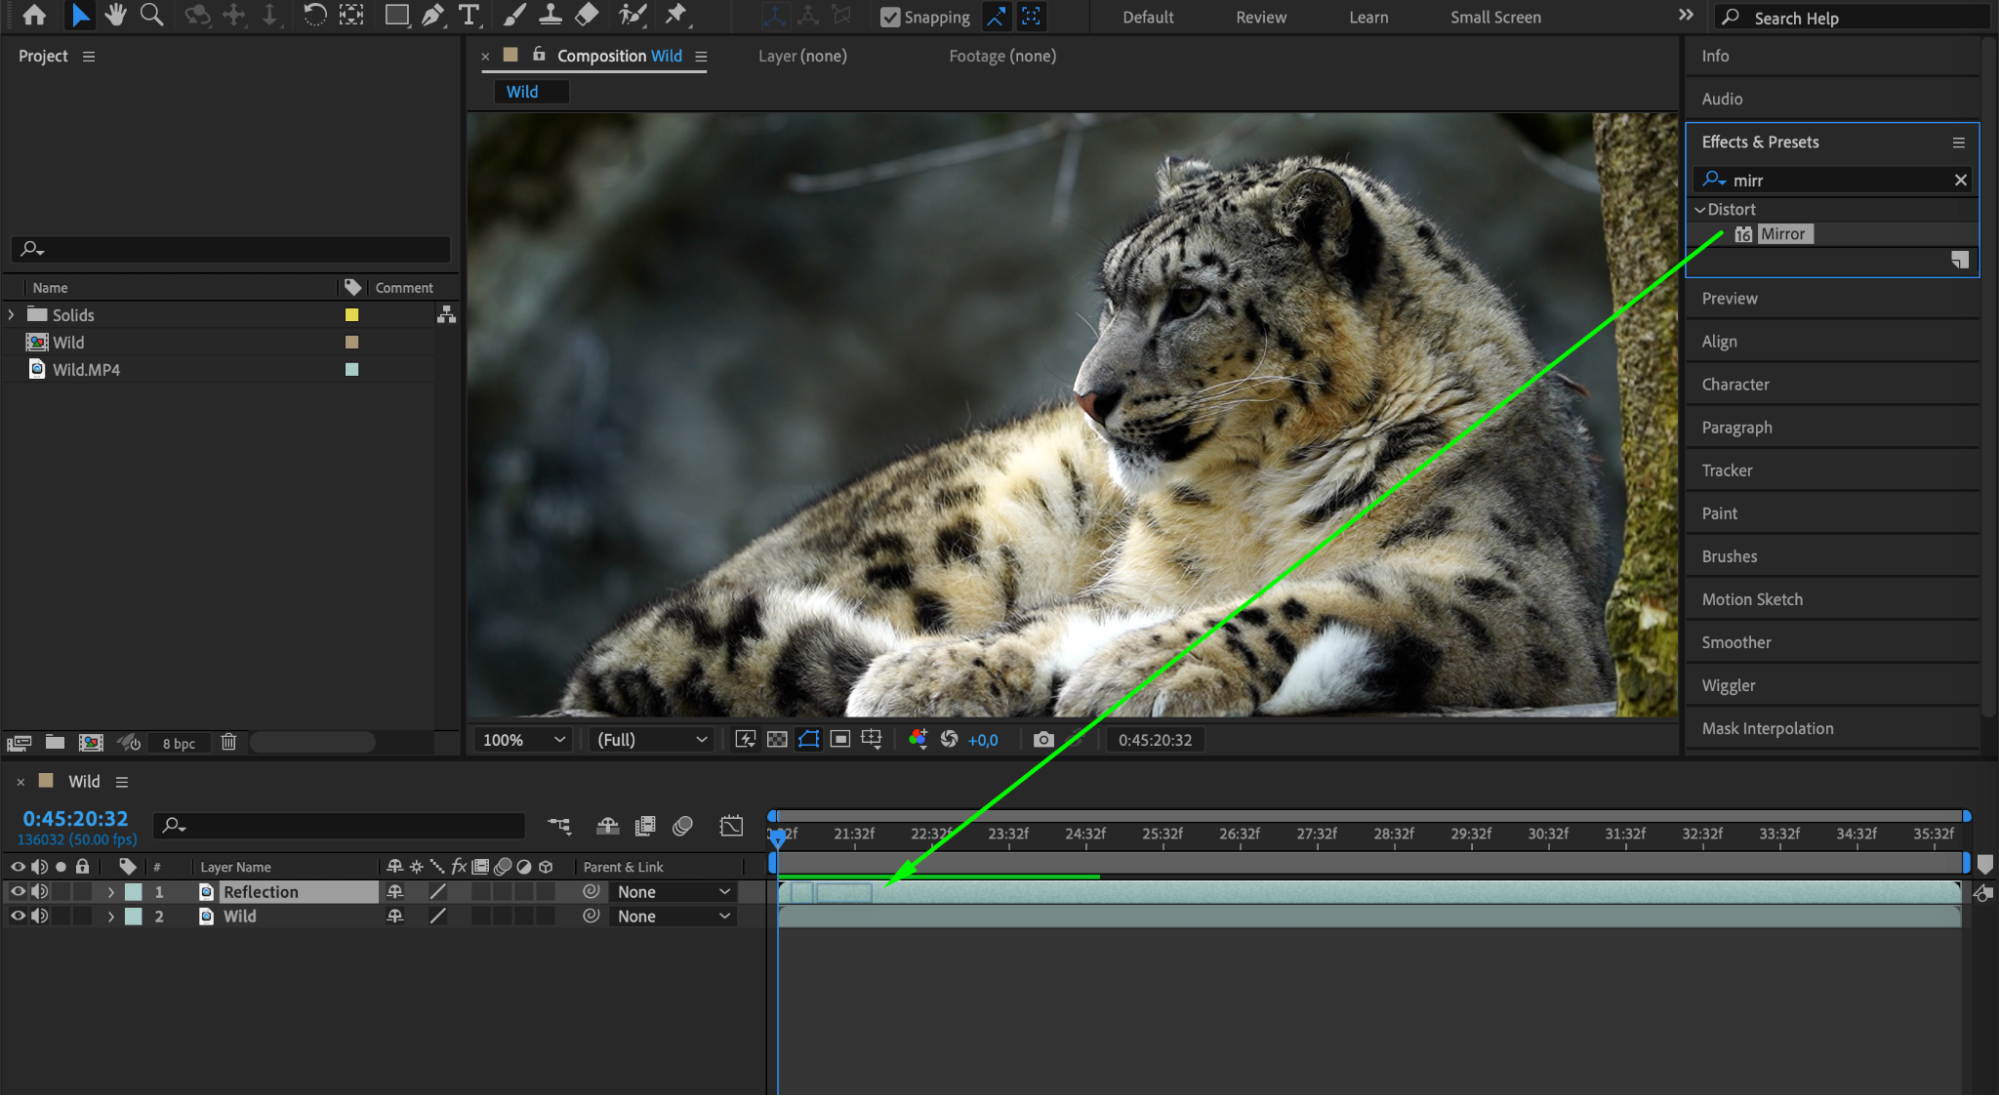This screenshot has height=1096, width=1999.
Task: Open parent dropdown for Reflection layer
Action: (x=673, y=892)
